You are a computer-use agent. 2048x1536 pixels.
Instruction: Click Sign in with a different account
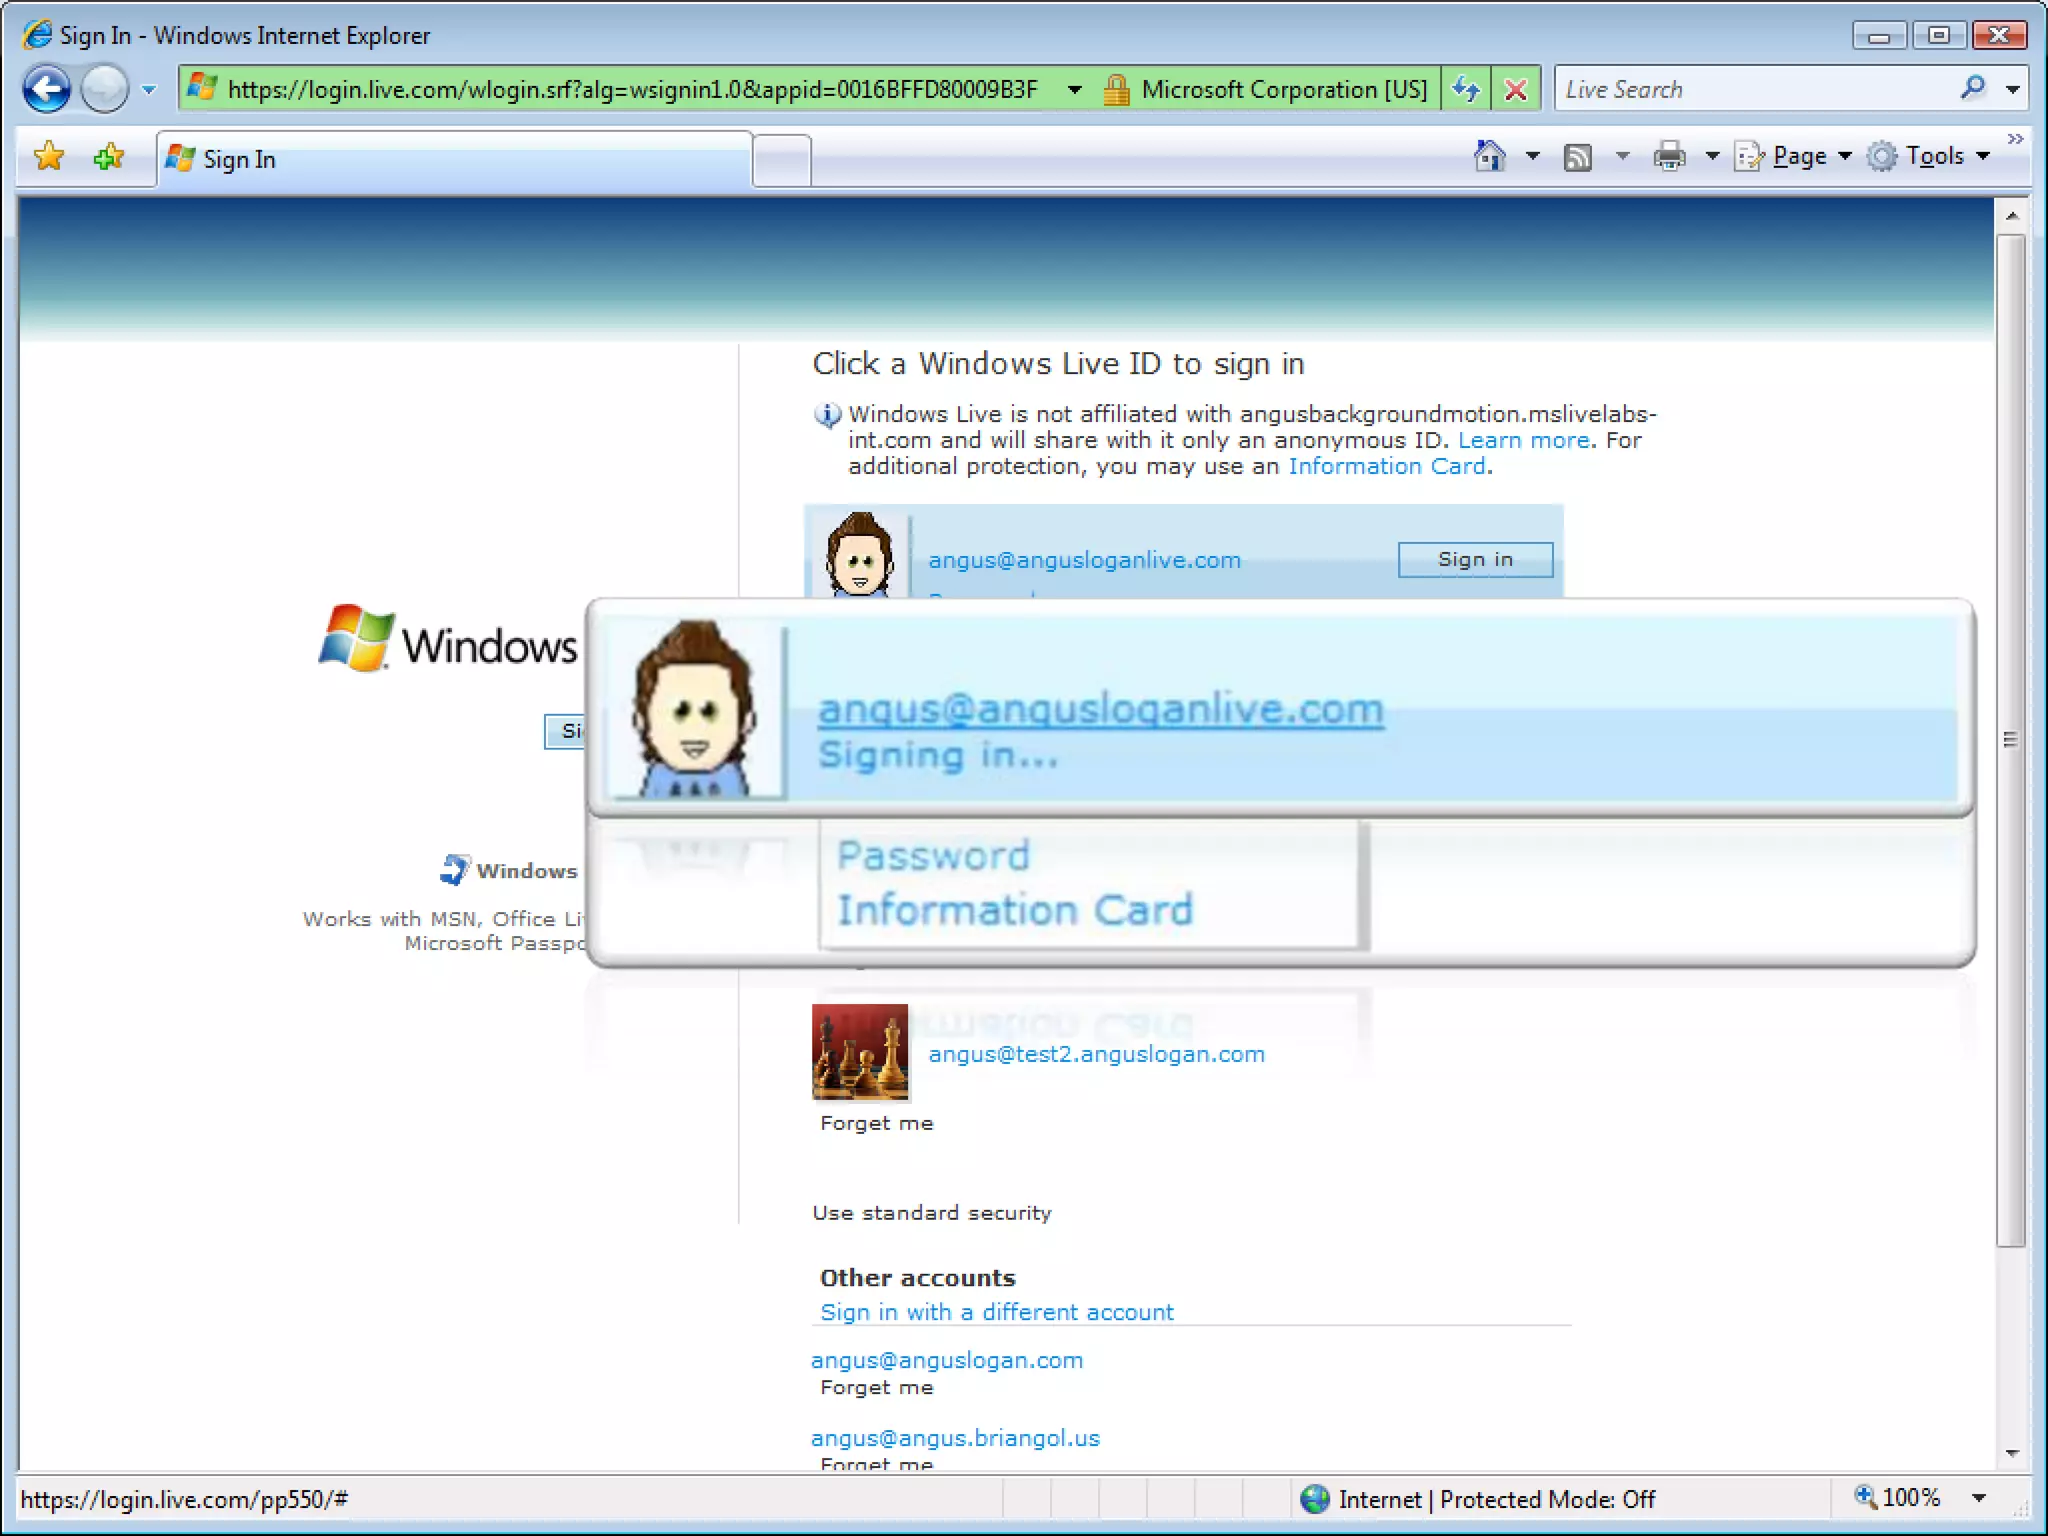click(x=996, y=1312)
